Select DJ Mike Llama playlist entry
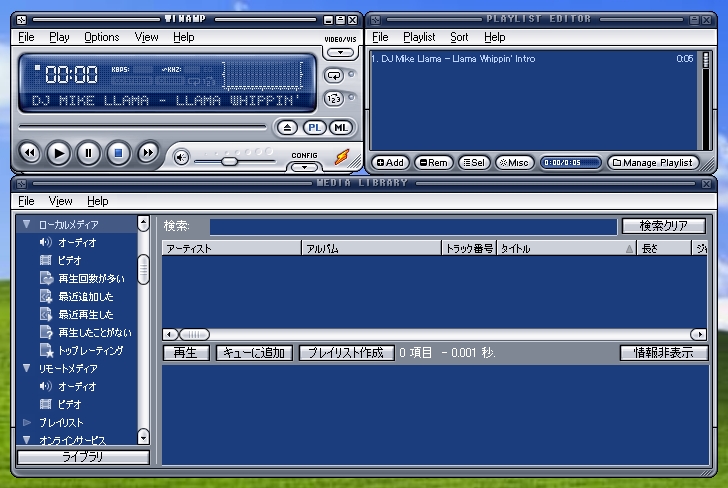The width and height of the screenshot is (728, 488). 533,59
